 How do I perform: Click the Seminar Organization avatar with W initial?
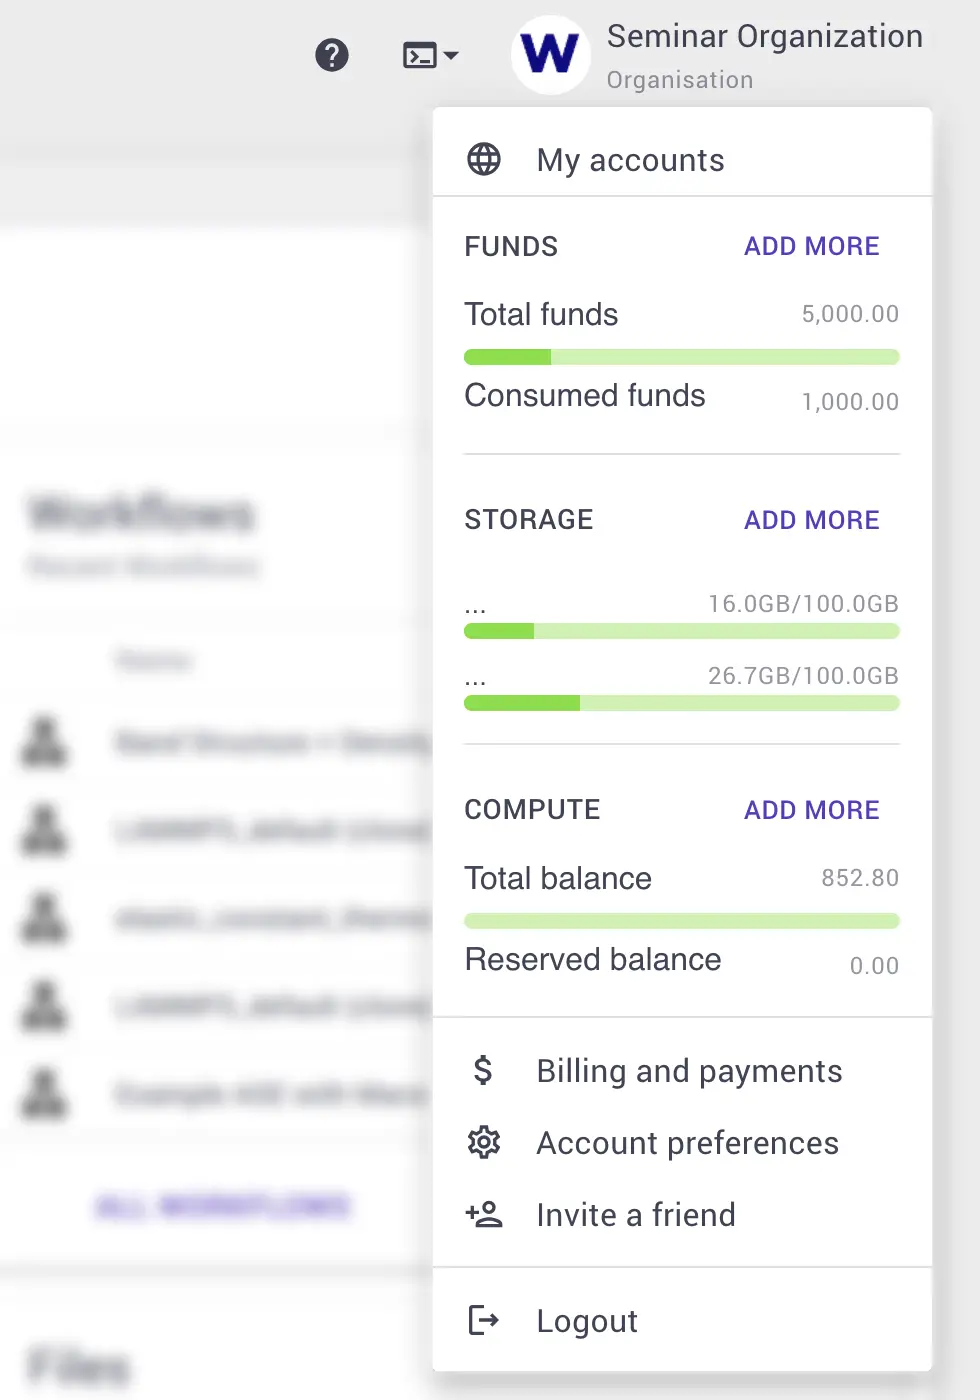(550, 55)
